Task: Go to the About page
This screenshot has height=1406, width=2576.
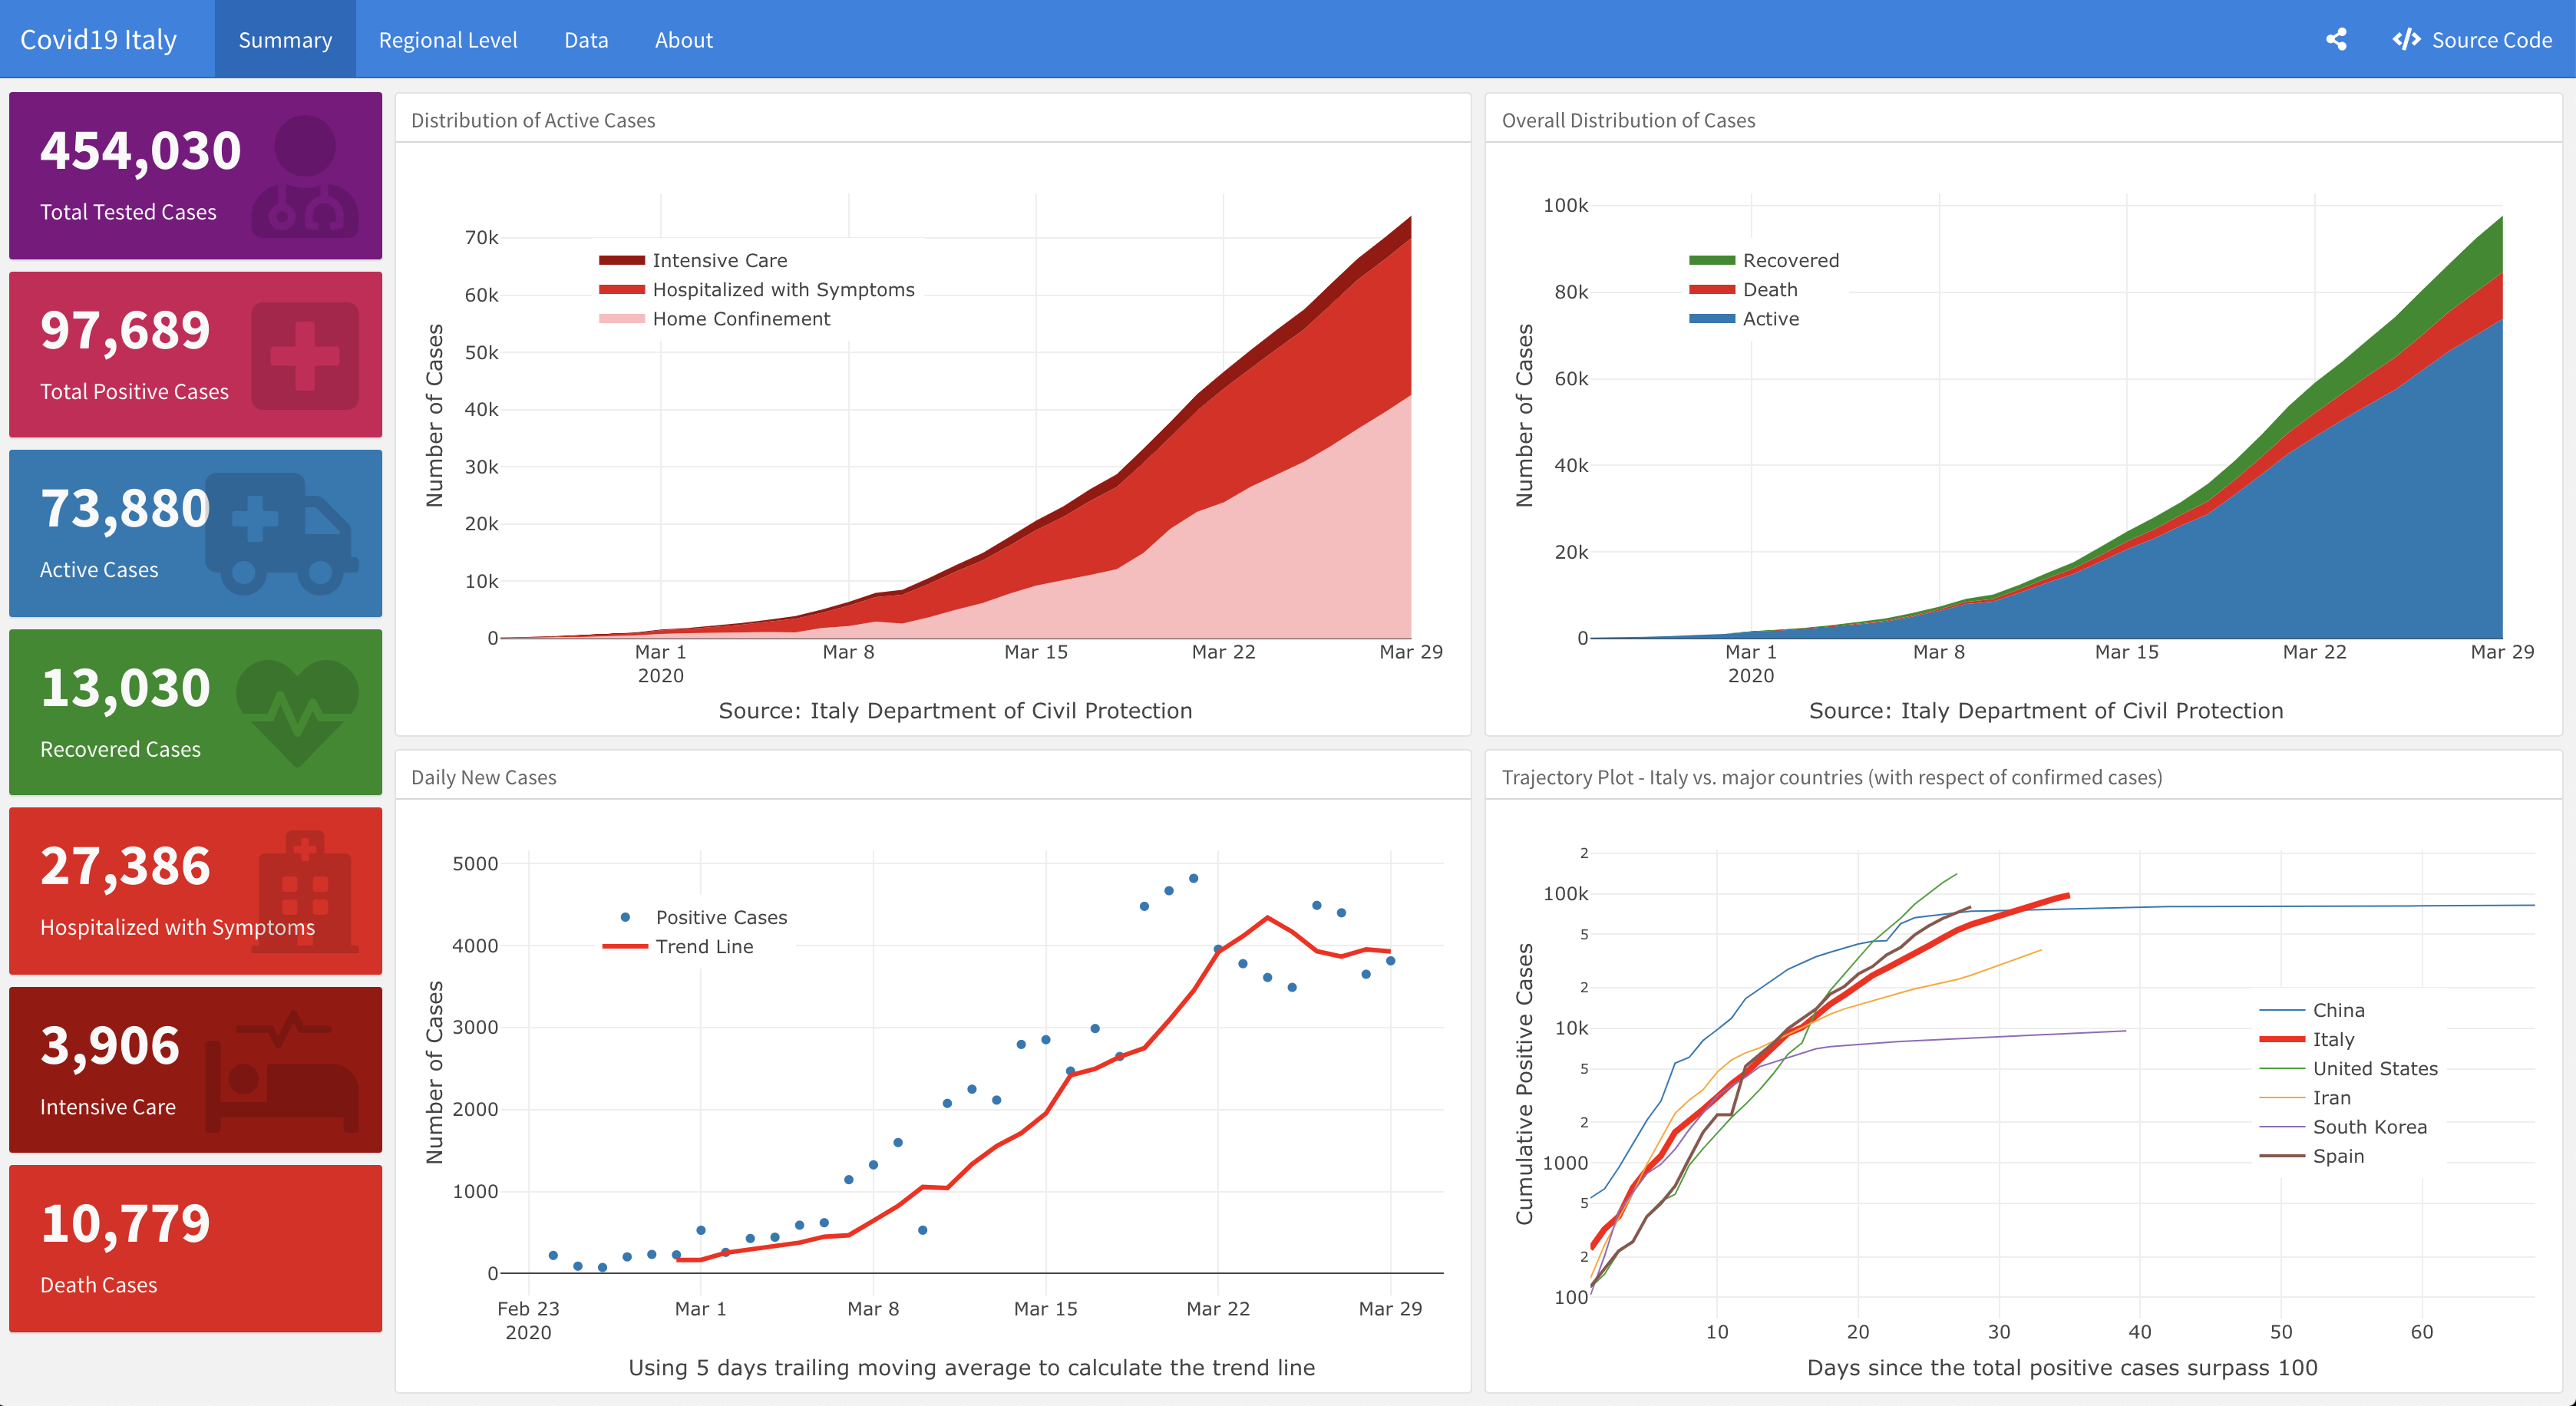Action: pyautogui.click(x=684, y=40)
